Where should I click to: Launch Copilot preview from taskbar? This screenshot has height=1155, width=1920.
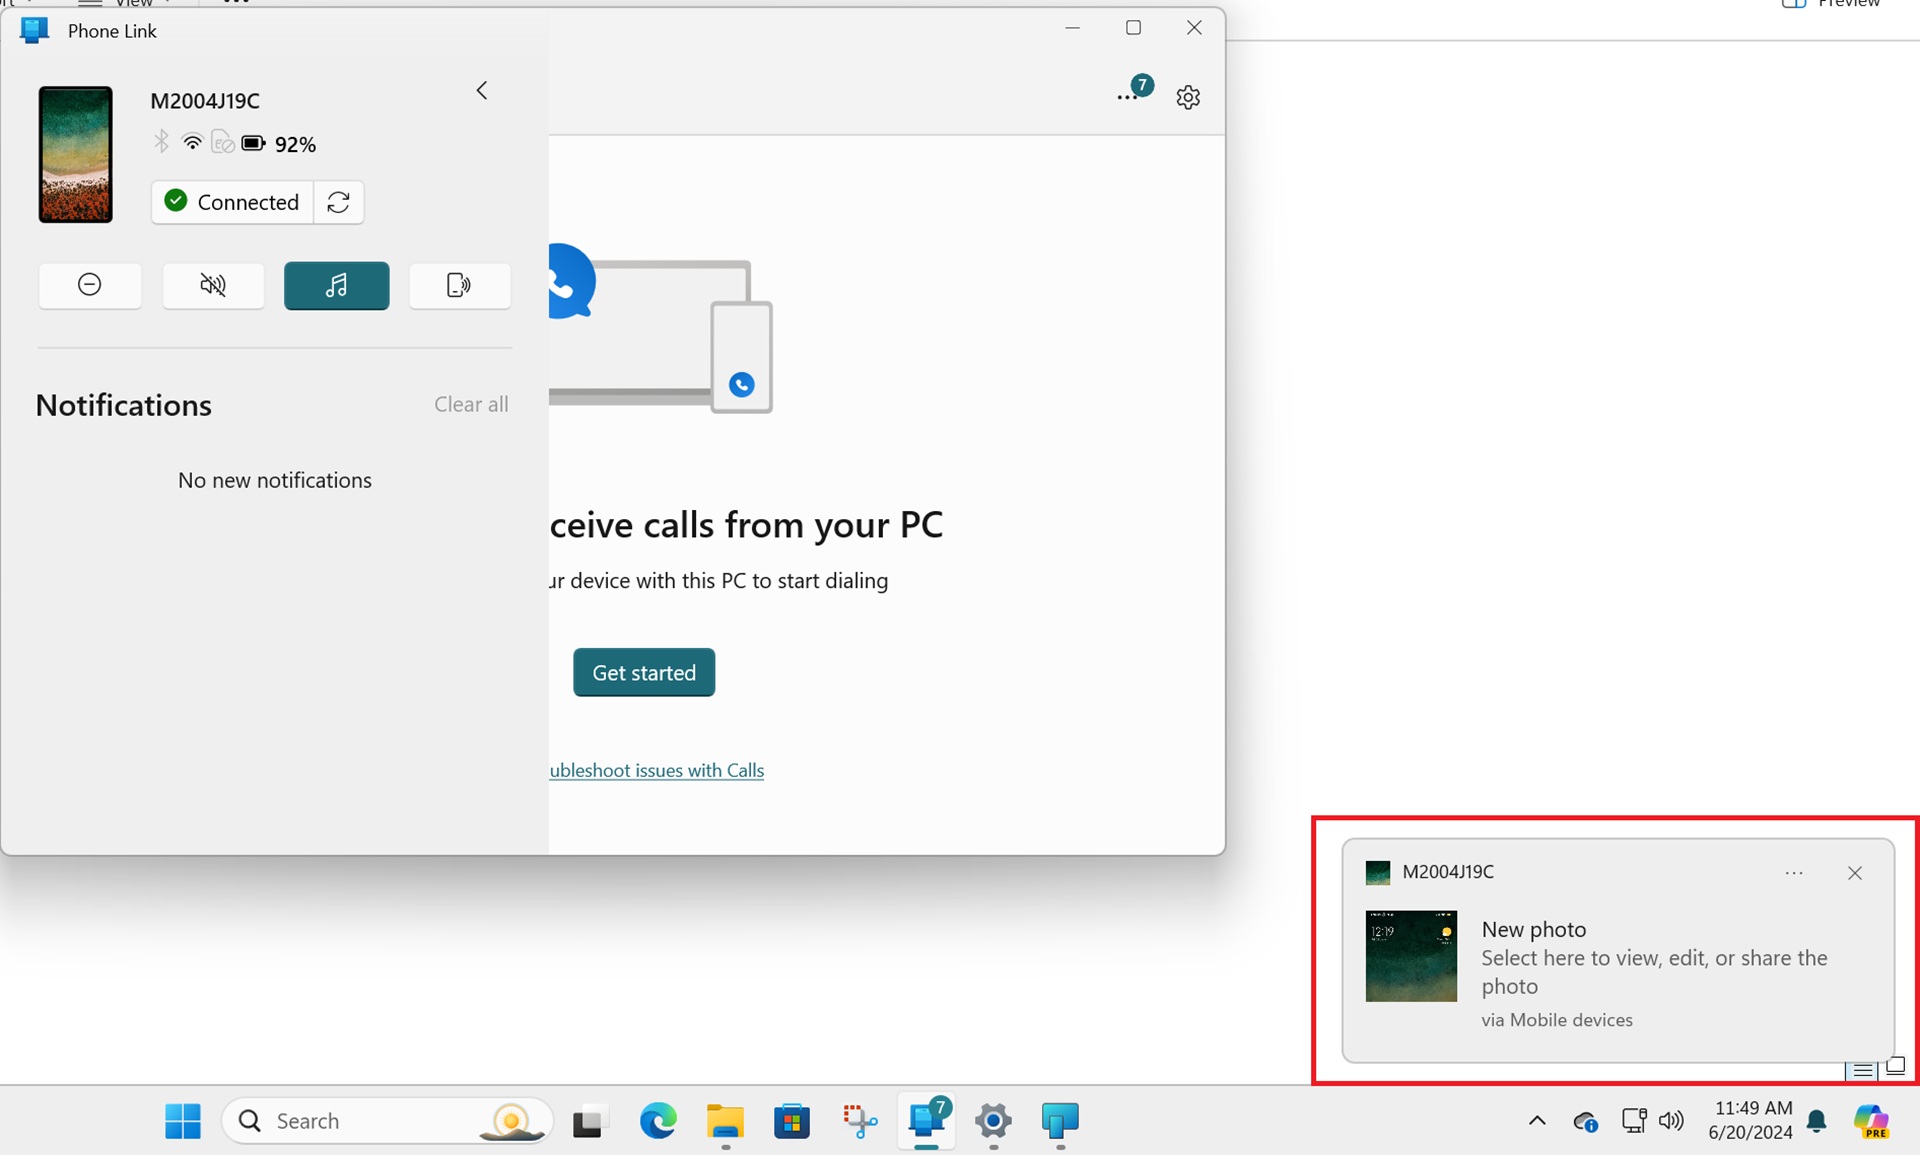[1872, 1121]
